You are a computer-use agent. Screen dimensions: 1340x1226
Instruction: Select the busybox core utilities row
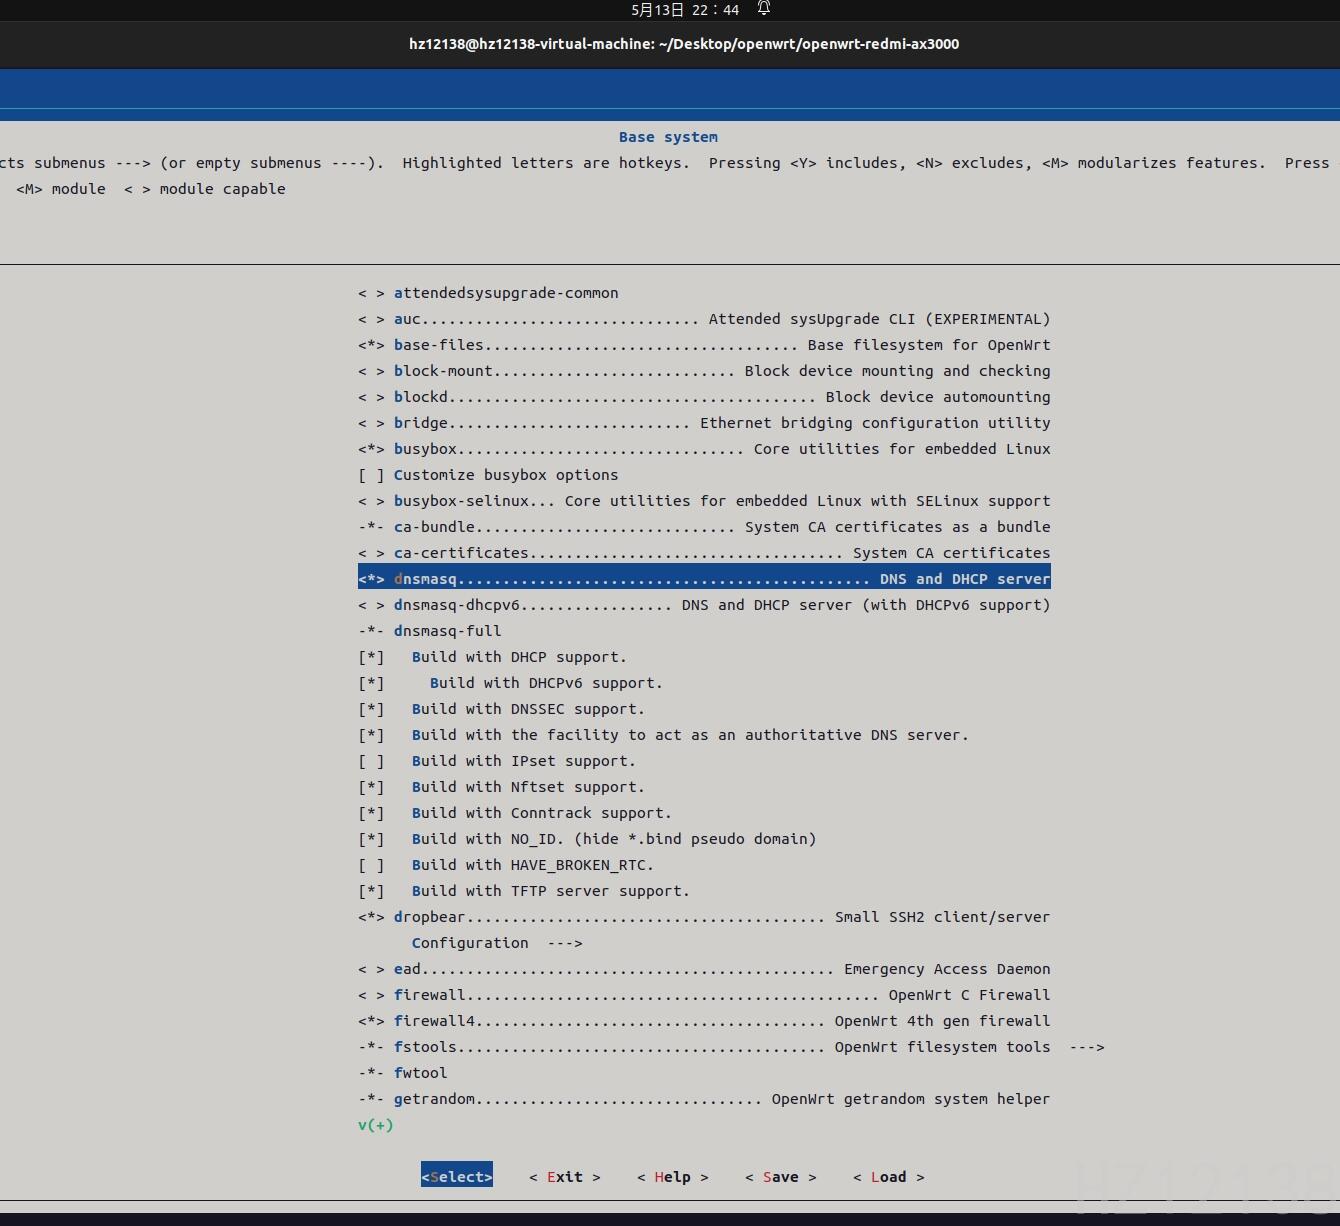click(x=704, y=449)
